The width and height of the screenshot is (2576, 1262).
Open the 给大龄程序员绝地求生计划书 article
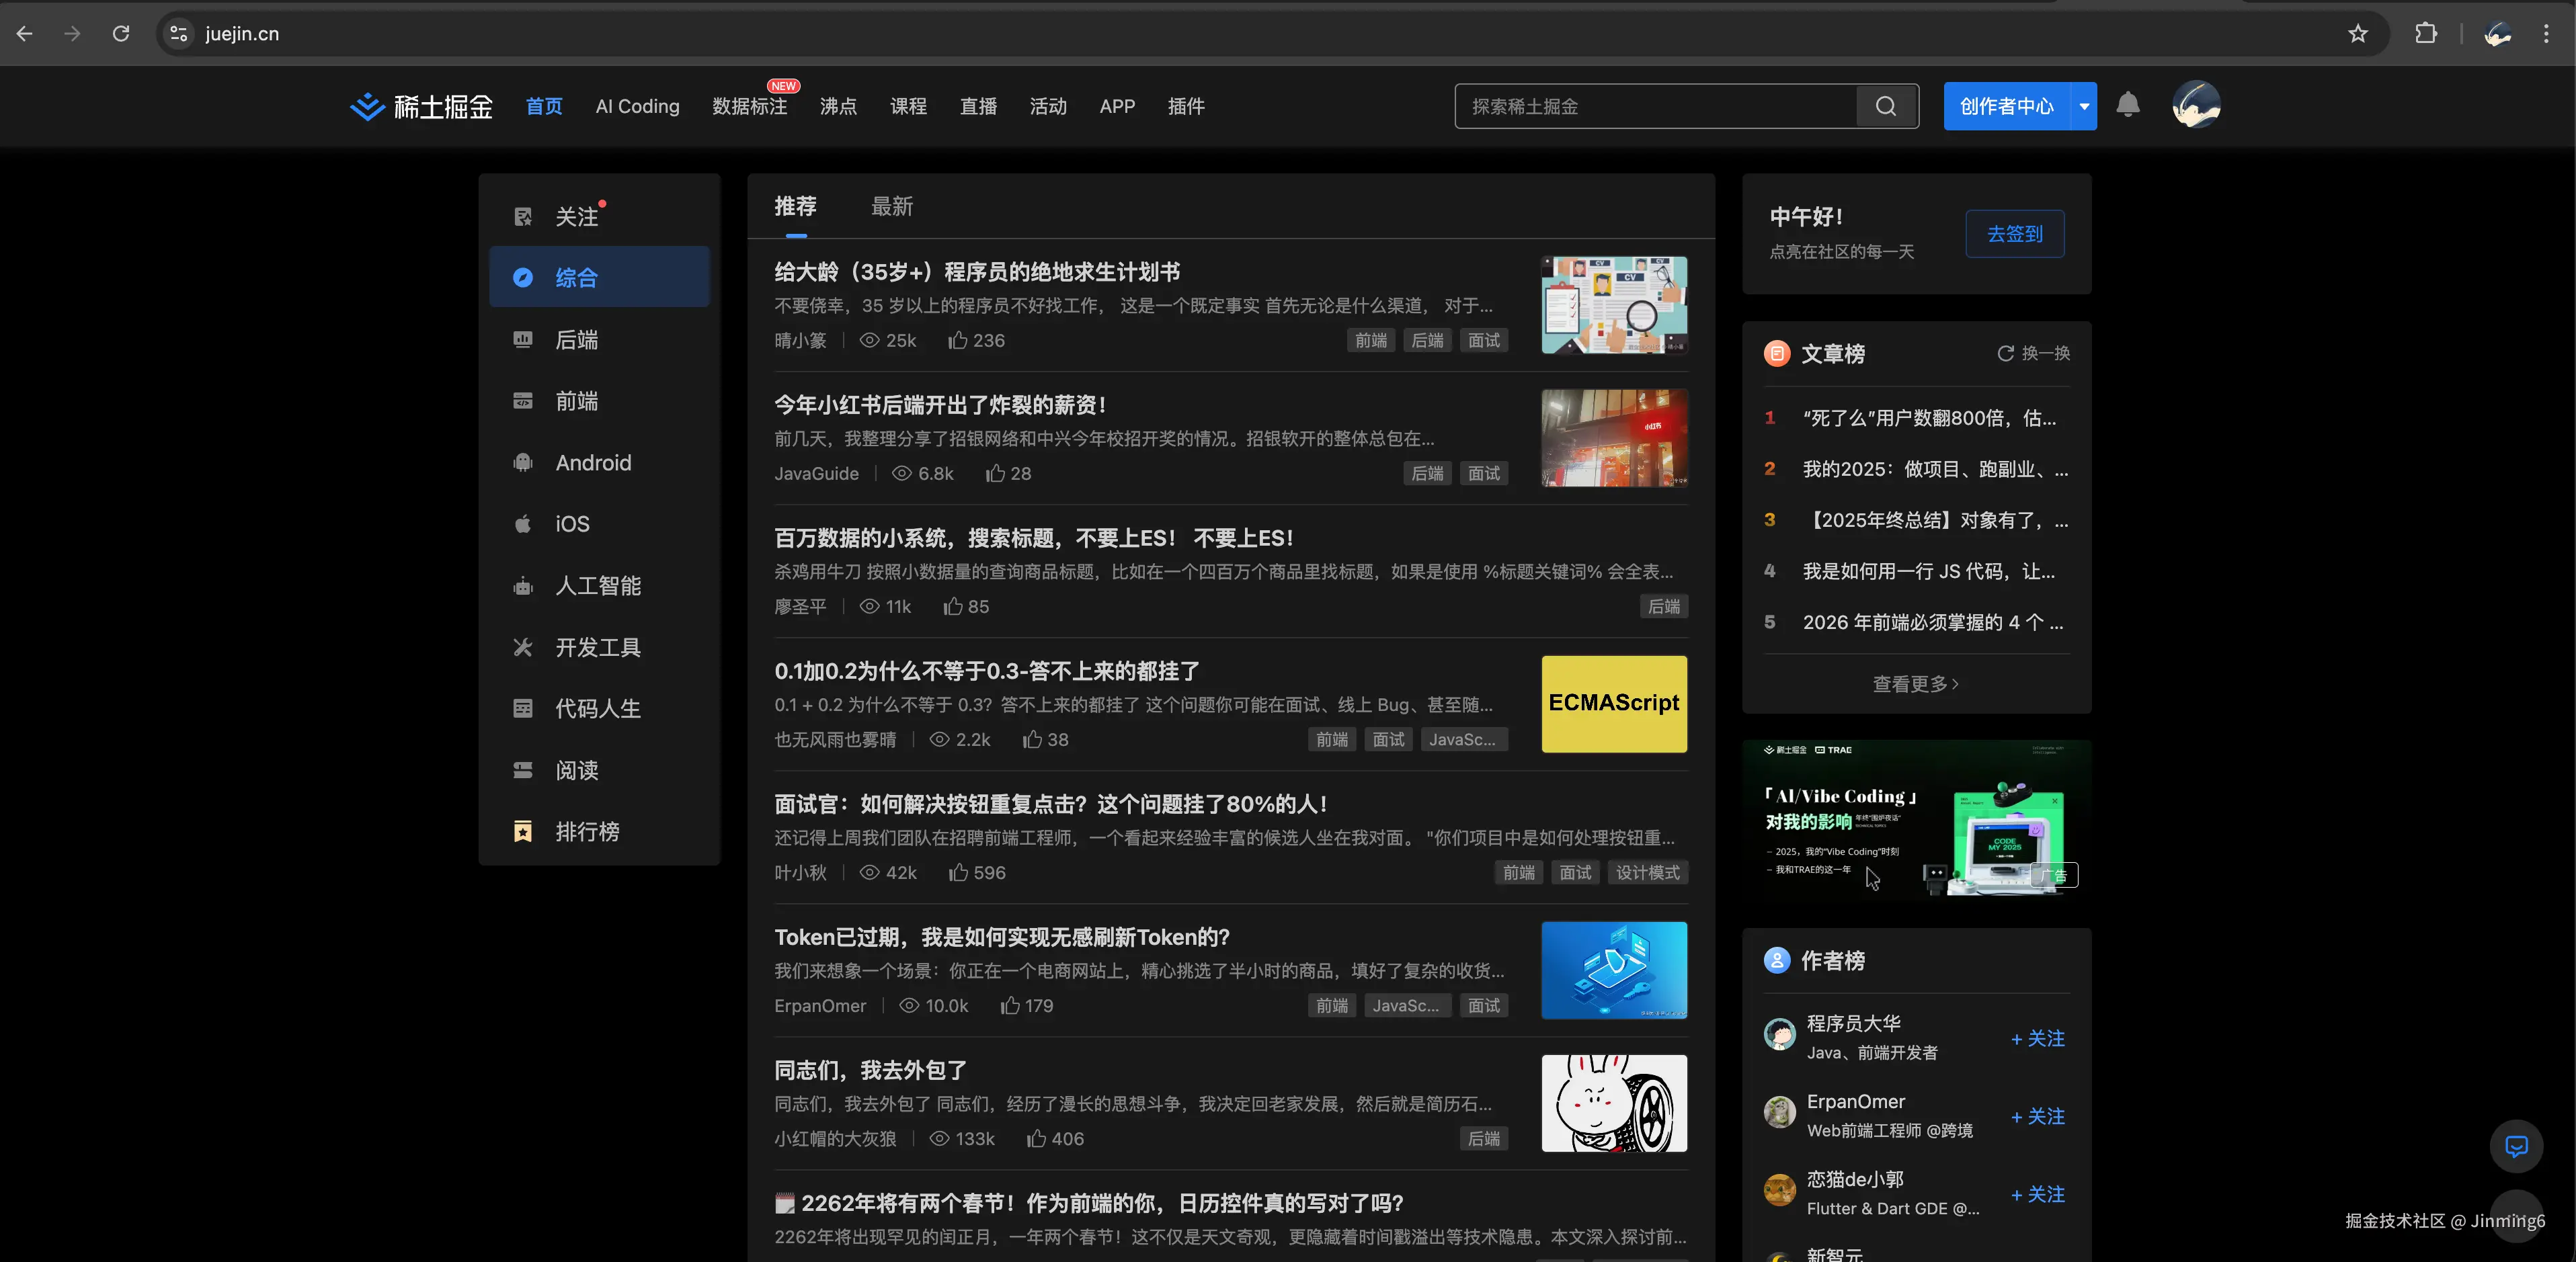click(976, 271)
